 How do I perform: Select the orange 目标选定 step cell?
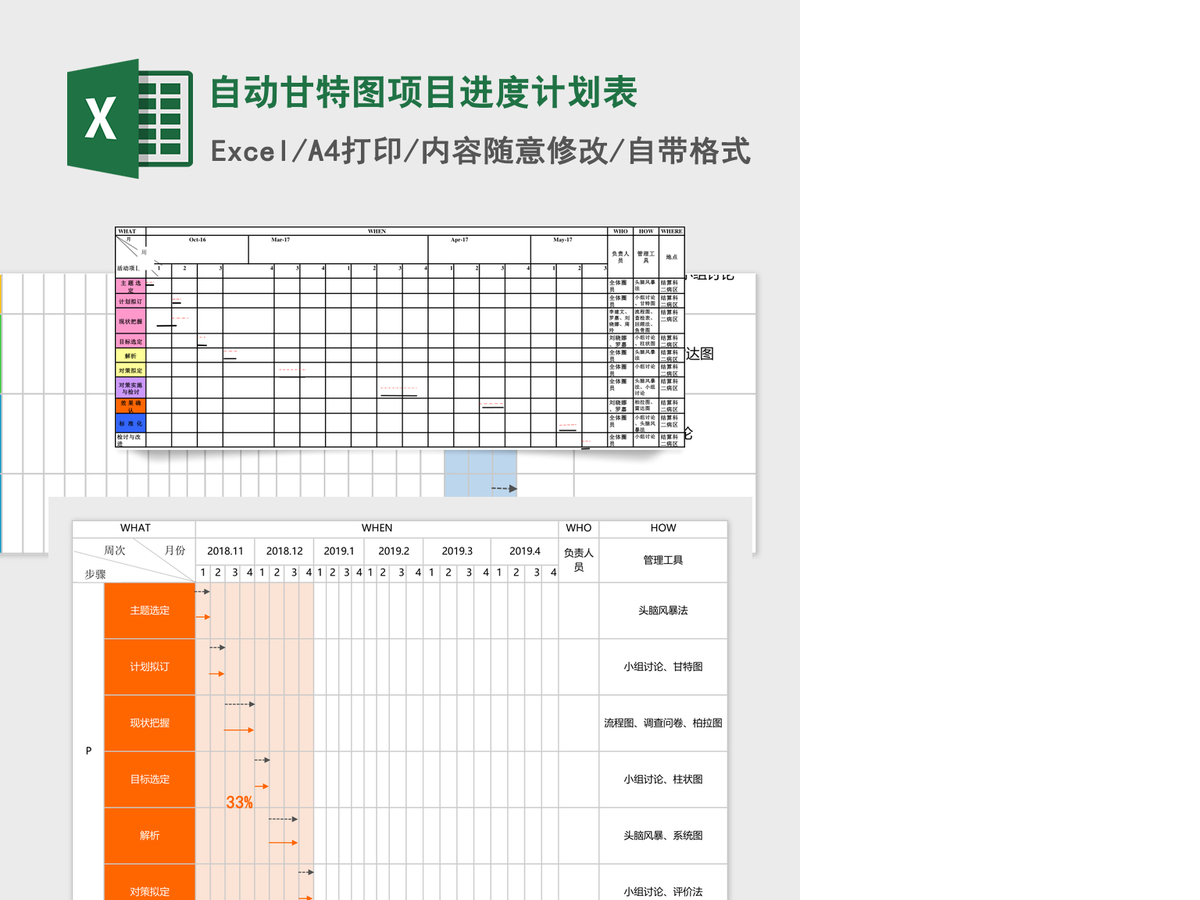(x=150, y=779)
